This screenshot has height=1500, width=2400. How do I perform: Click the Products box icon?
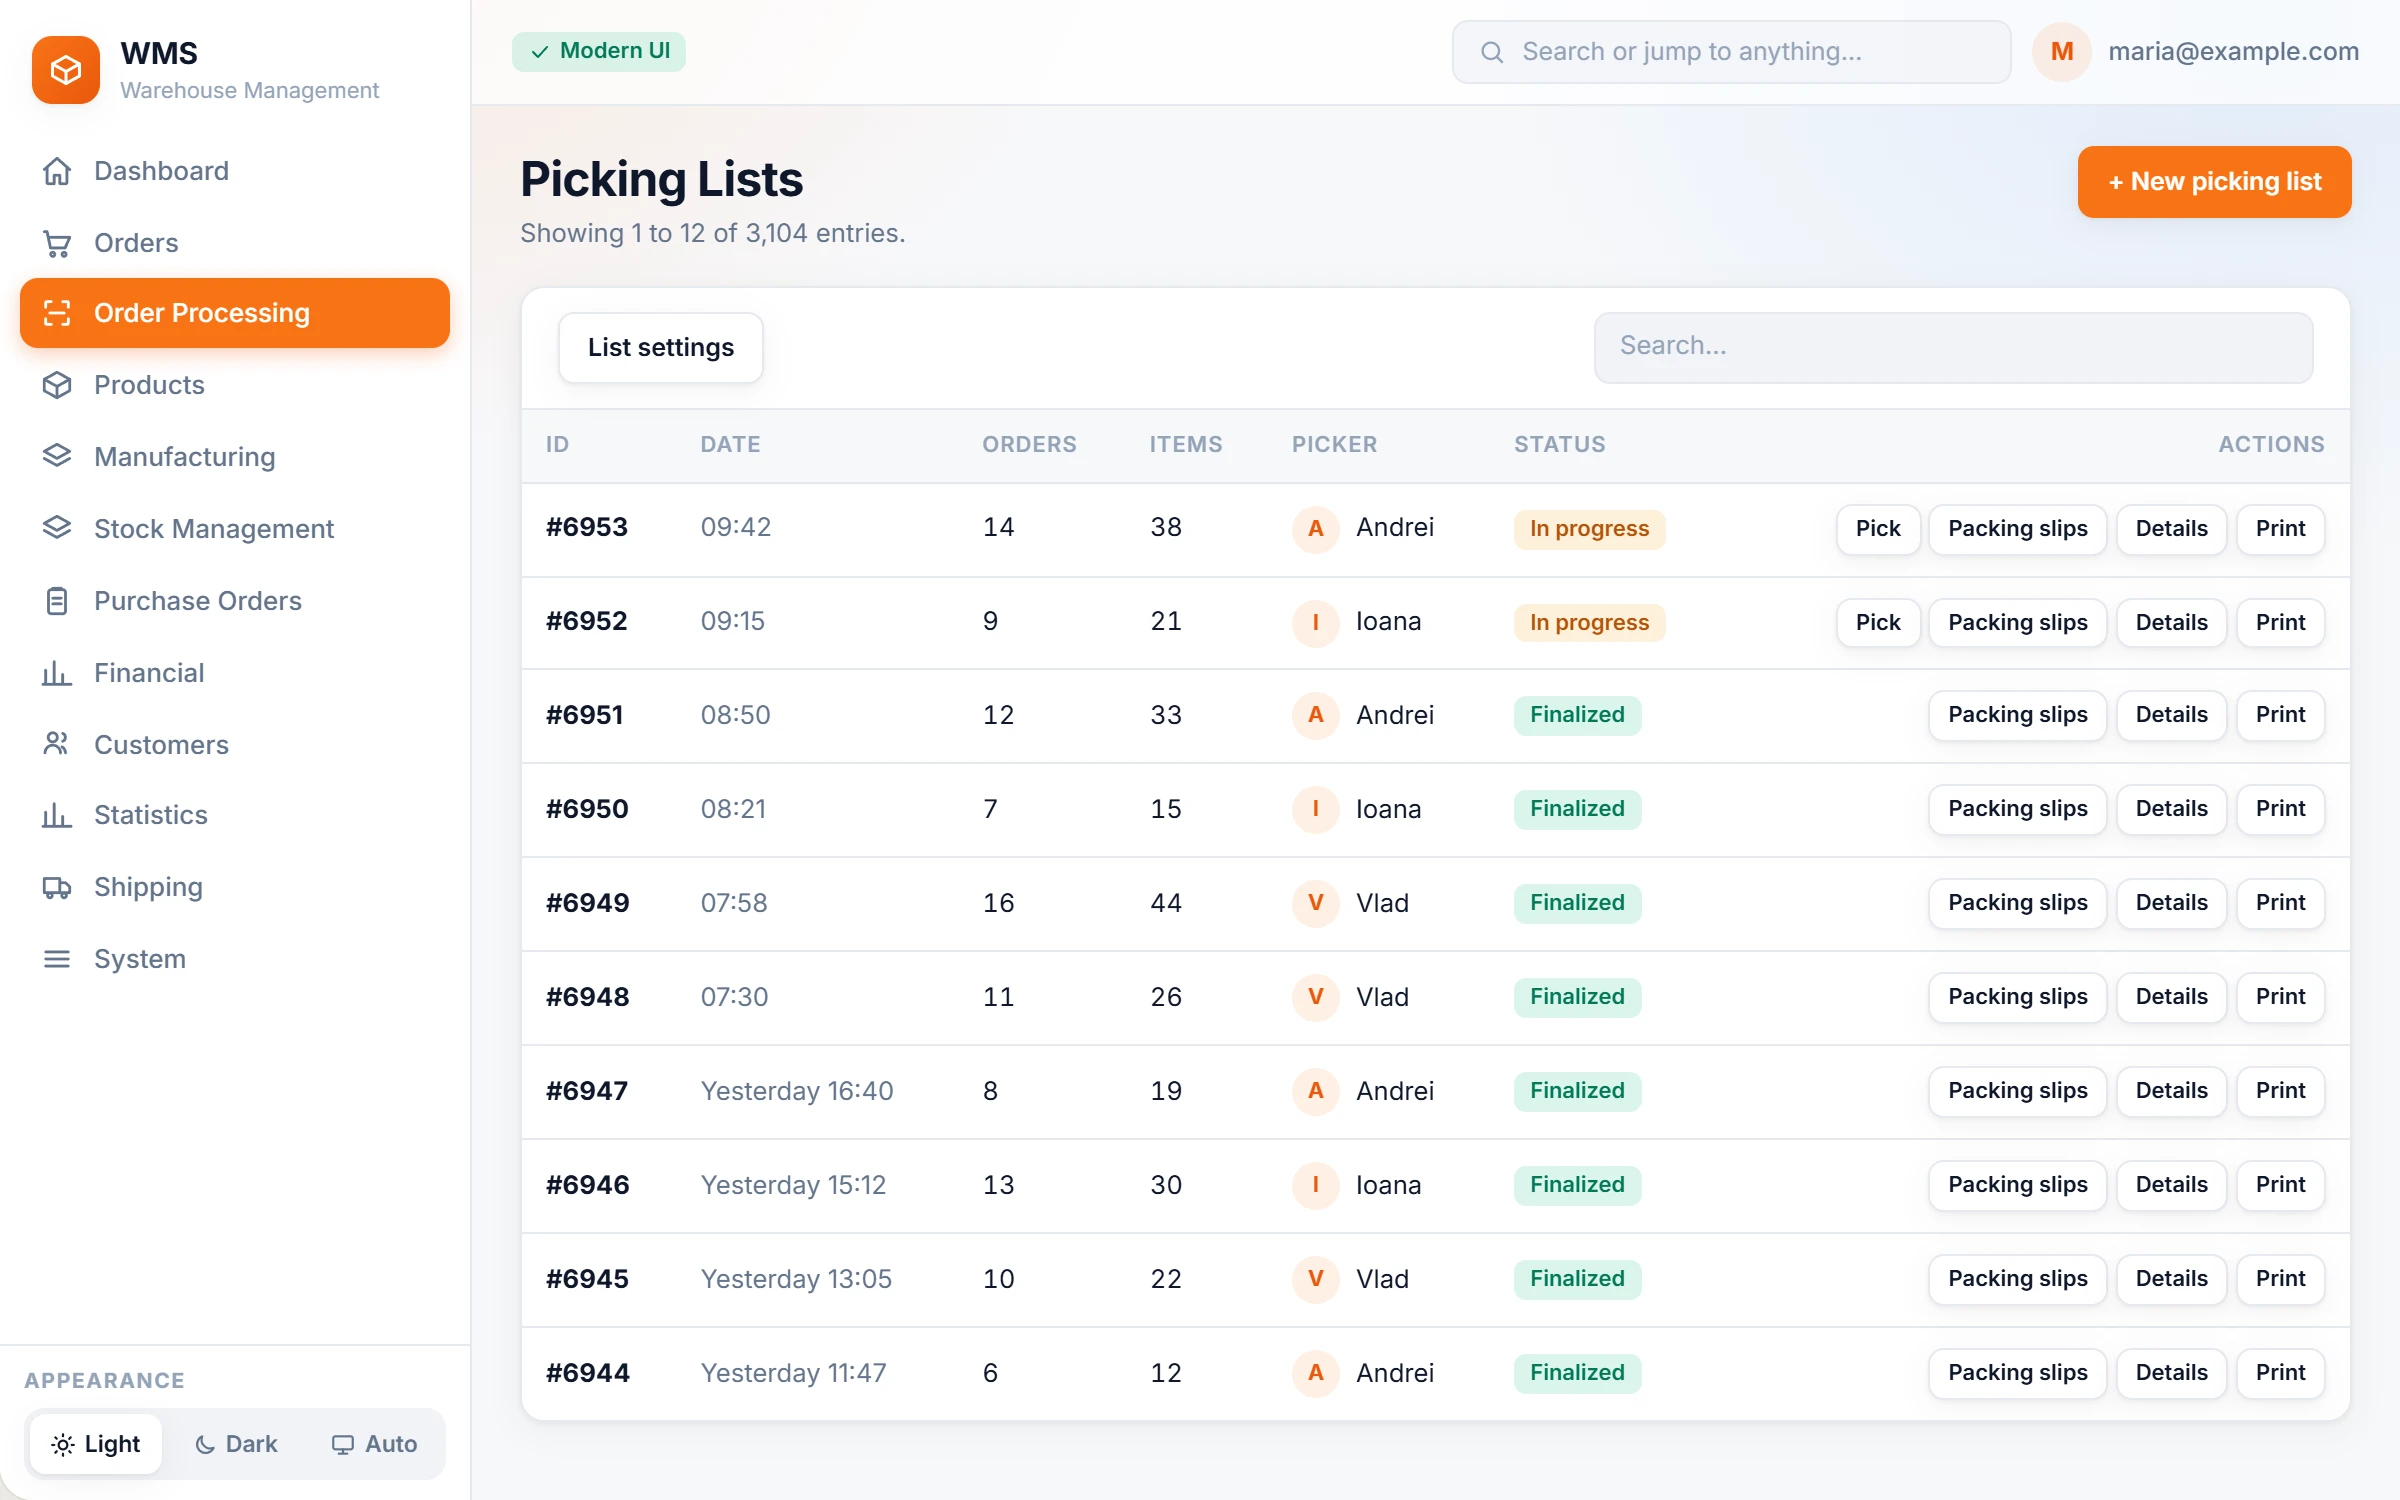(x=57, y=385)
